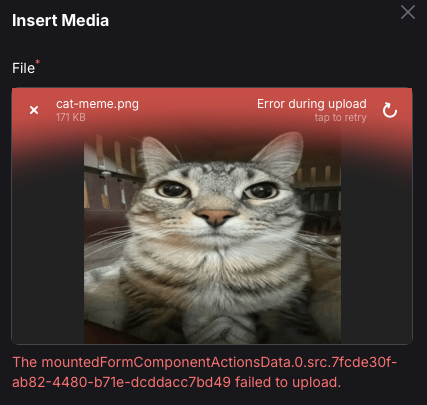This screenshot has height=405, width=427.
Task: Click the 'Error during upload' status
Action: 312,104
